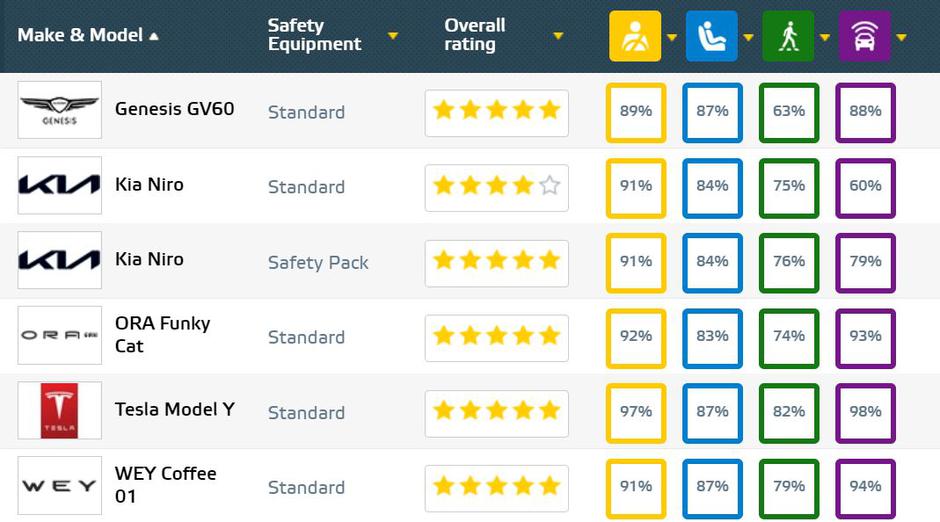Click Genesis GV60 63% green score box
940x522 pixels.
(788, 112)
